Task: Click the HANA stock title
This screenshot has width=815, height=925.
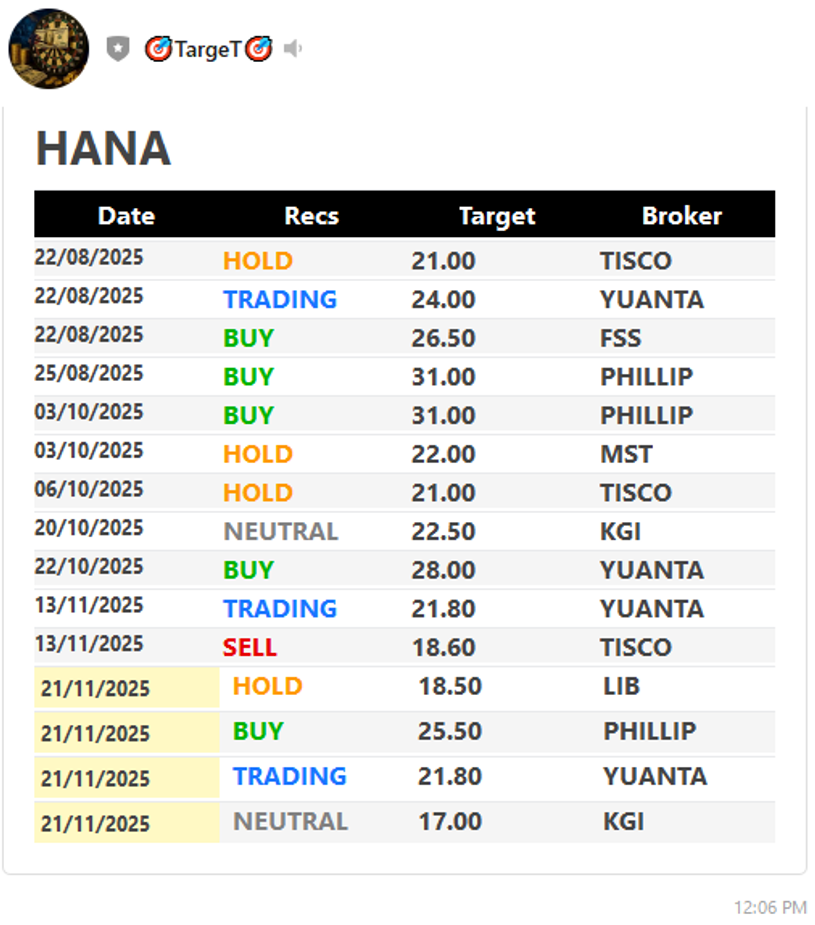Action: (103, 149)
